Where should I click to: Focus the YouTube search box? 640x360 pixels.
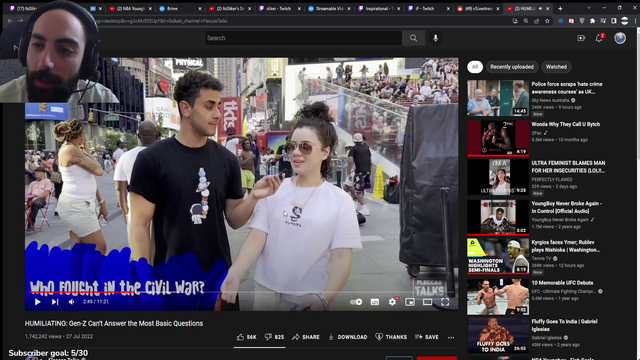(303, 38)
